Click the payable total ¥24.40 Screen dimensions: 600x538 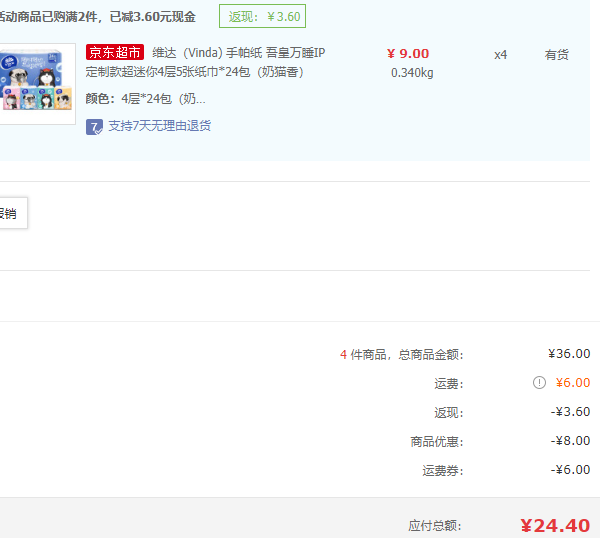click(x=555, y=526)
